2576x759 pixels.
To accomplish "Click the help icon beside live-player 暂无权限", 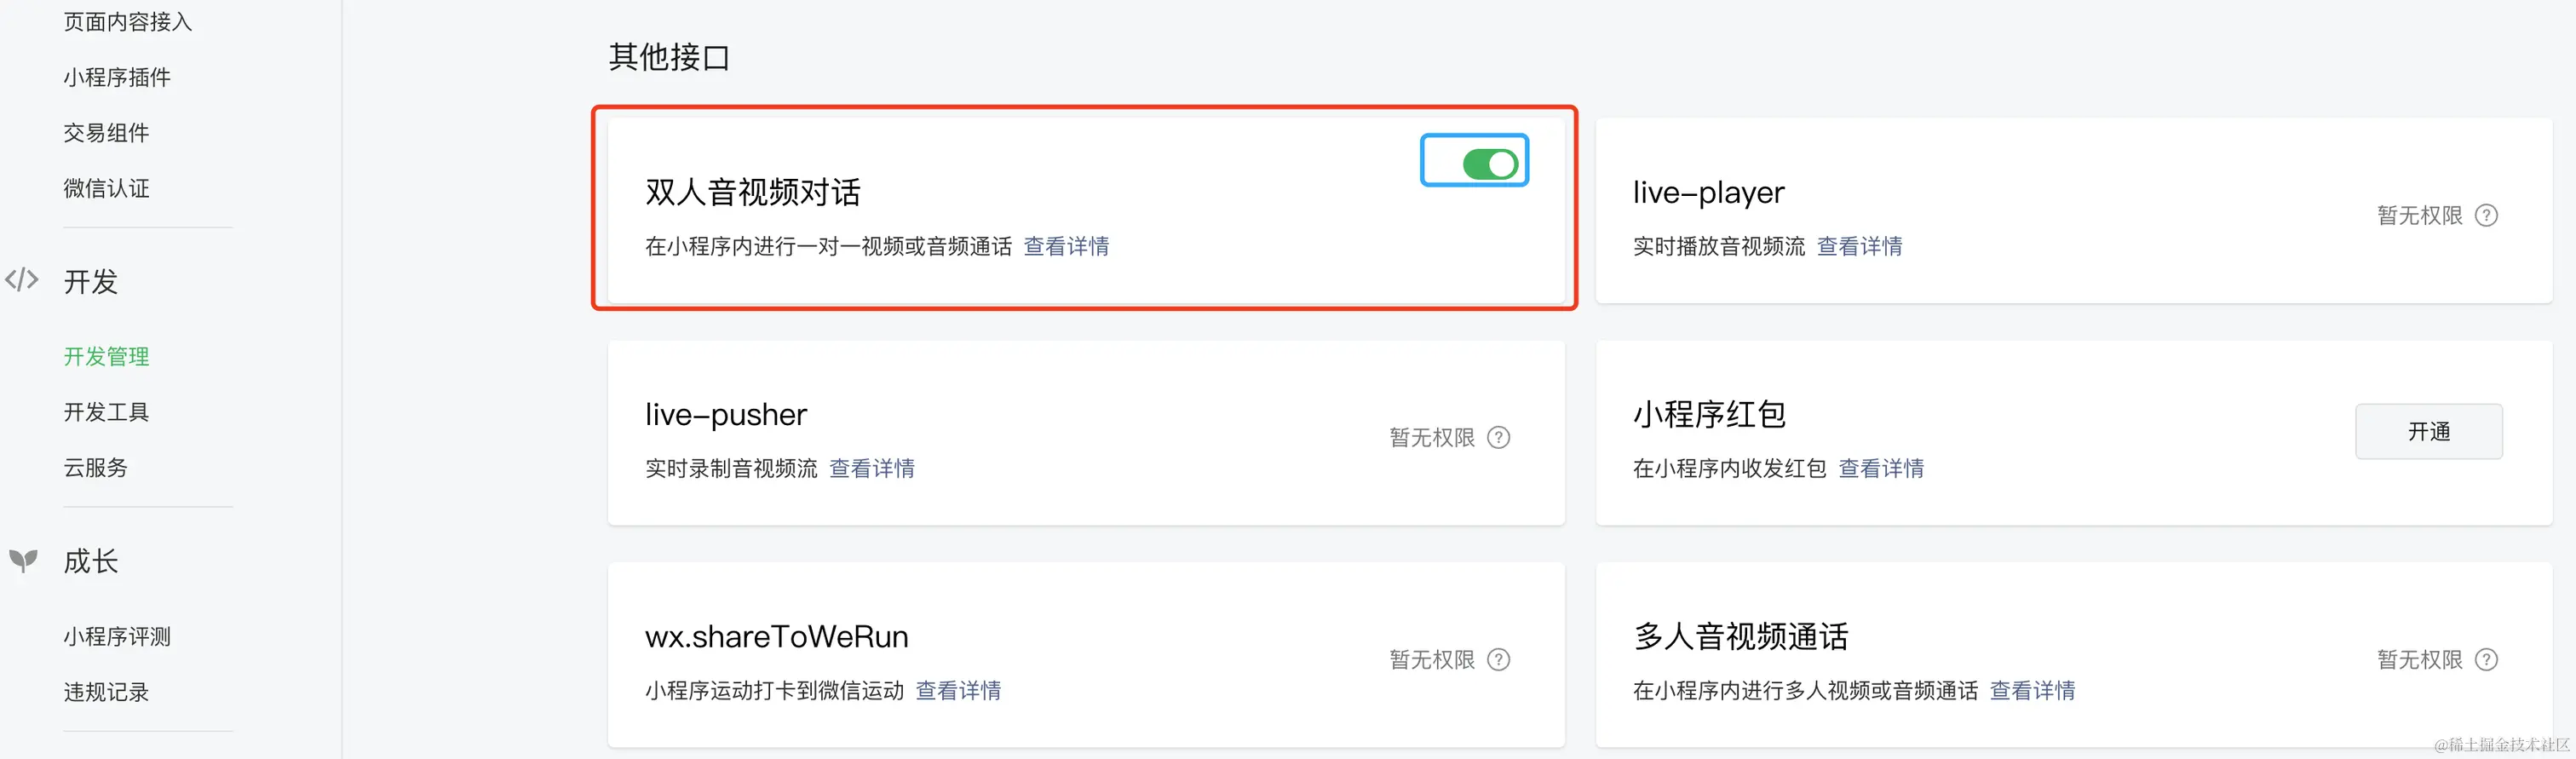I will (2486, 215).
